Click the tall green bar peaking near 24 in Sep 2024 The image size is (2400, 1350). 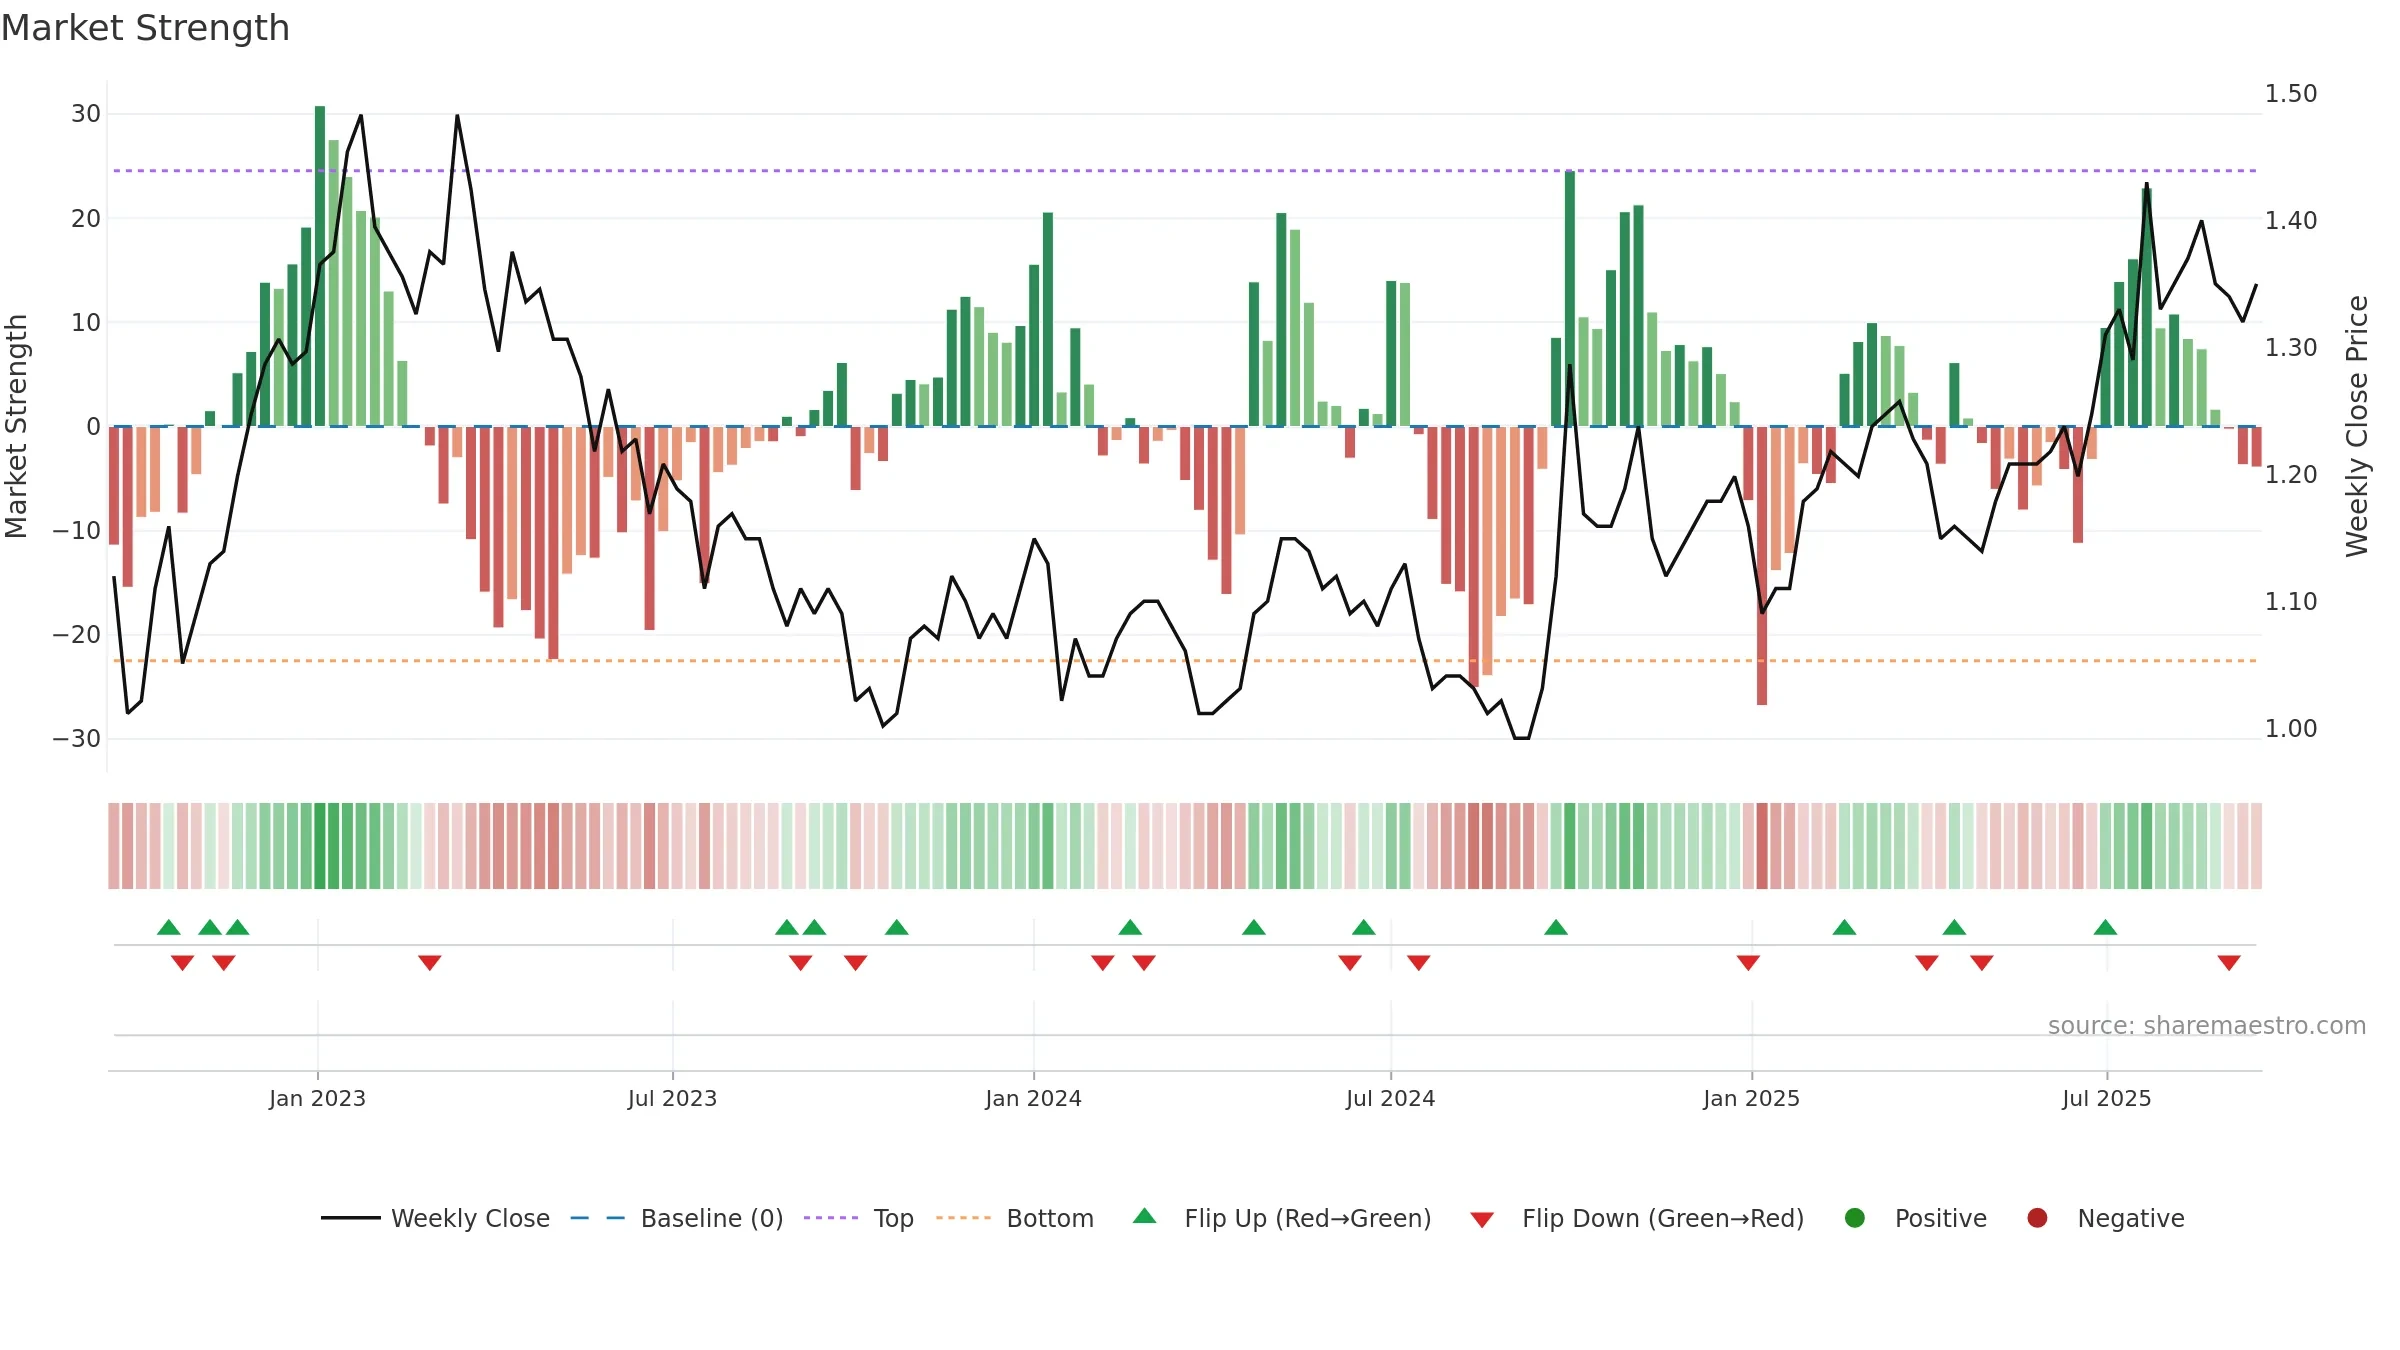click(1570, 299)
